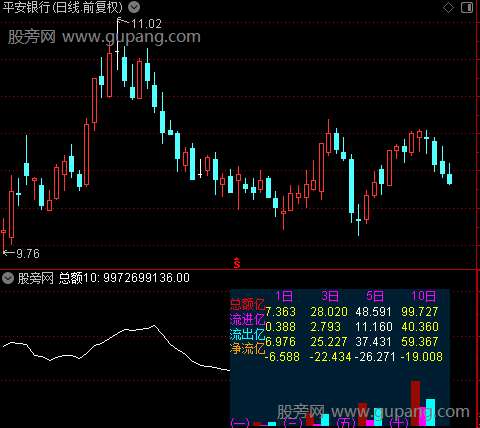This screenshot has height=428, width=480.
Task: Click the tallest cyan 10-day outflow bar
Action: click(430, 412)
